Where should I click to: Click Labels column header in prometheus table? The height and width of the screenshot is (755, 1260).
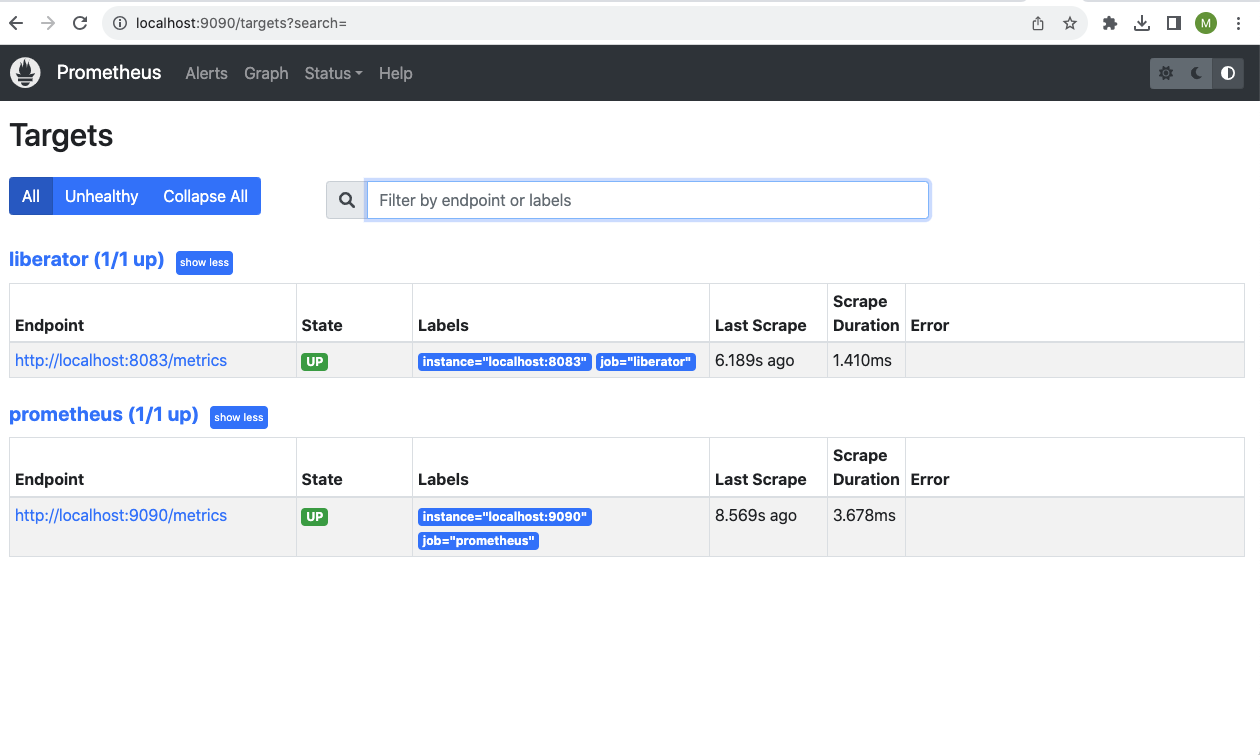(x=443, y=479)
